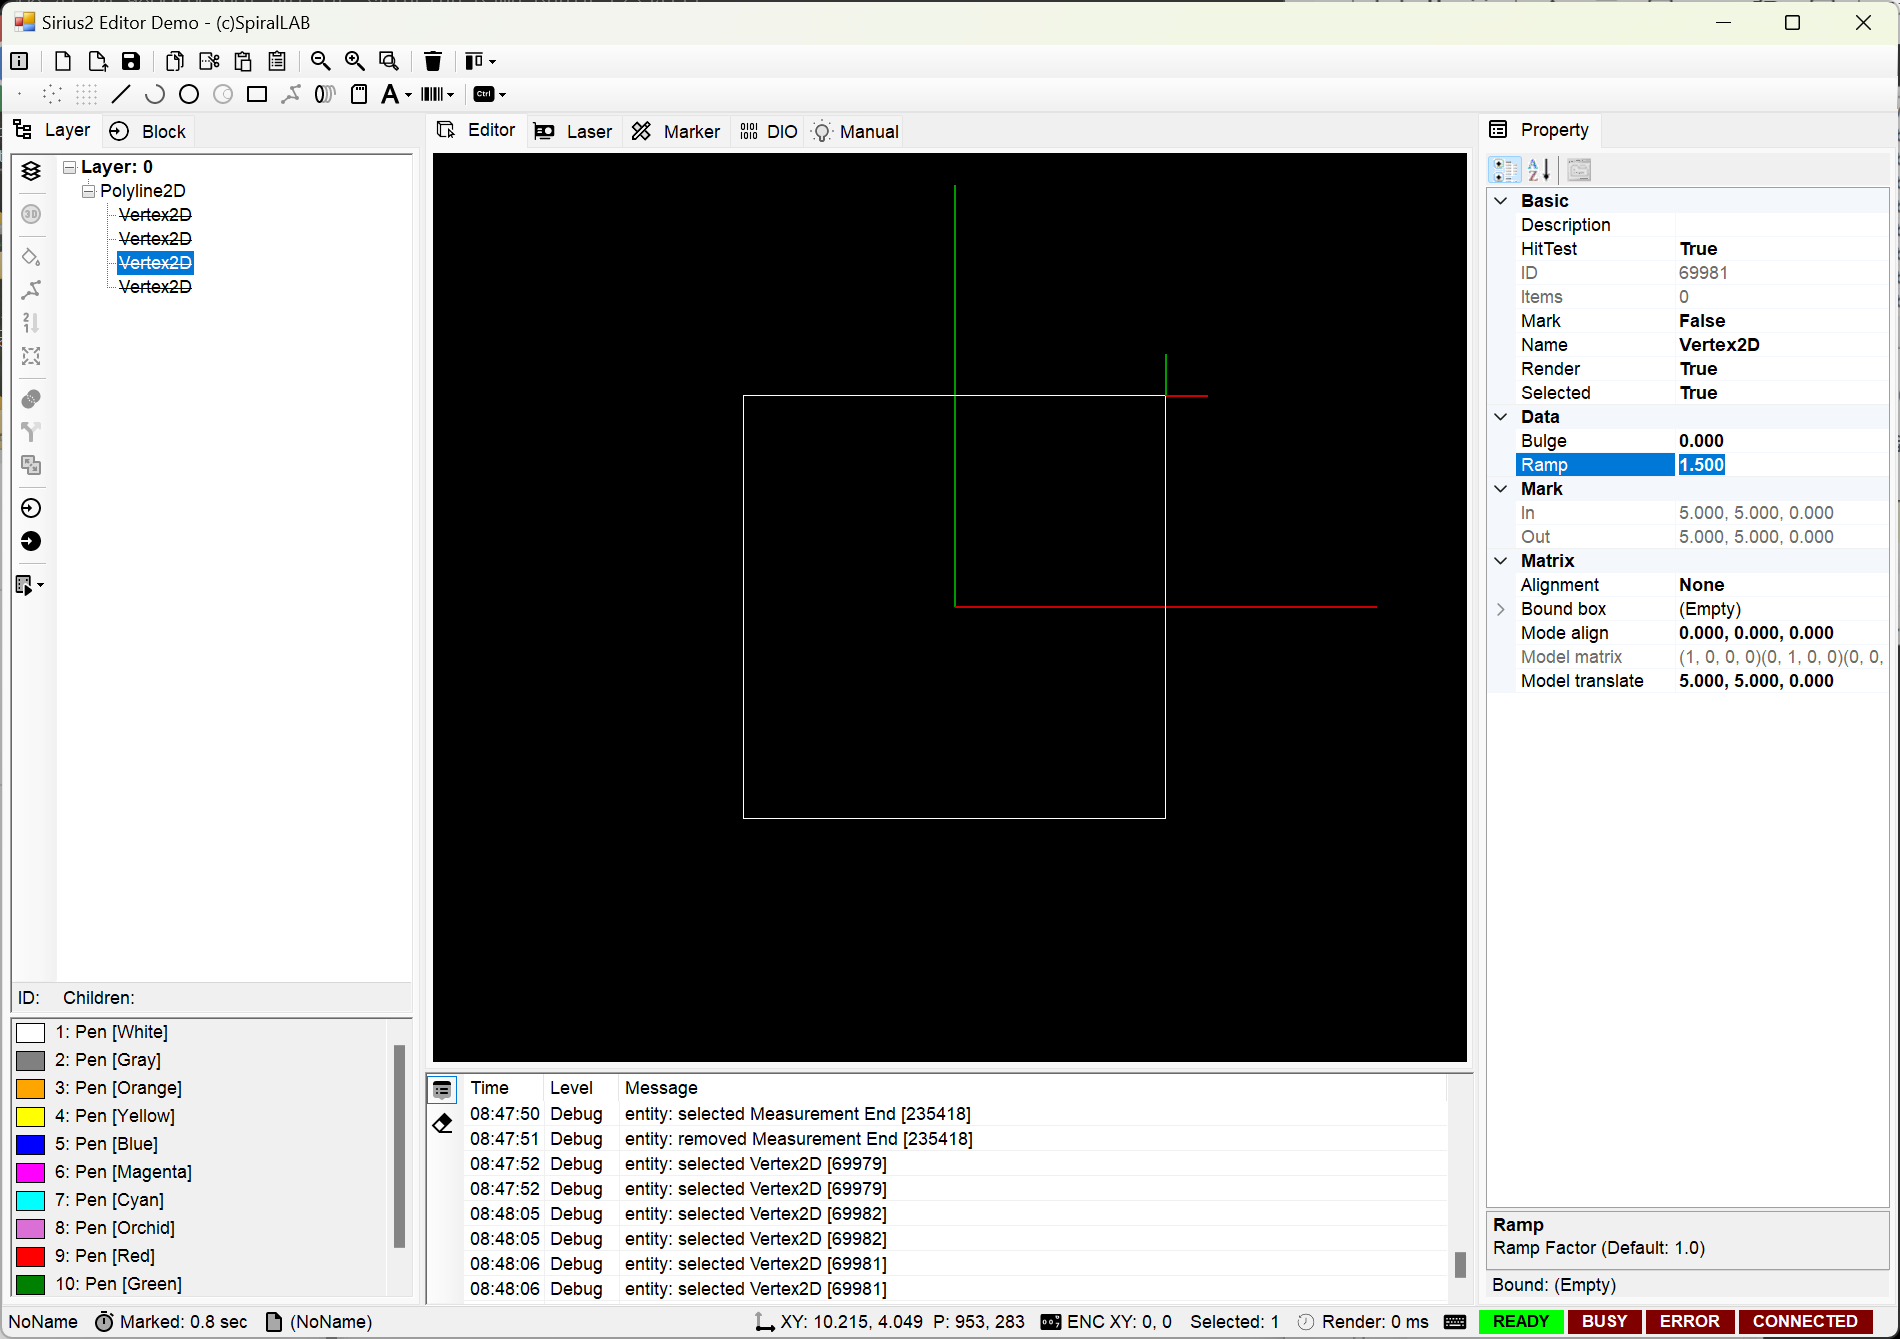Toggle the Render True value

(x=1782, y=369)
